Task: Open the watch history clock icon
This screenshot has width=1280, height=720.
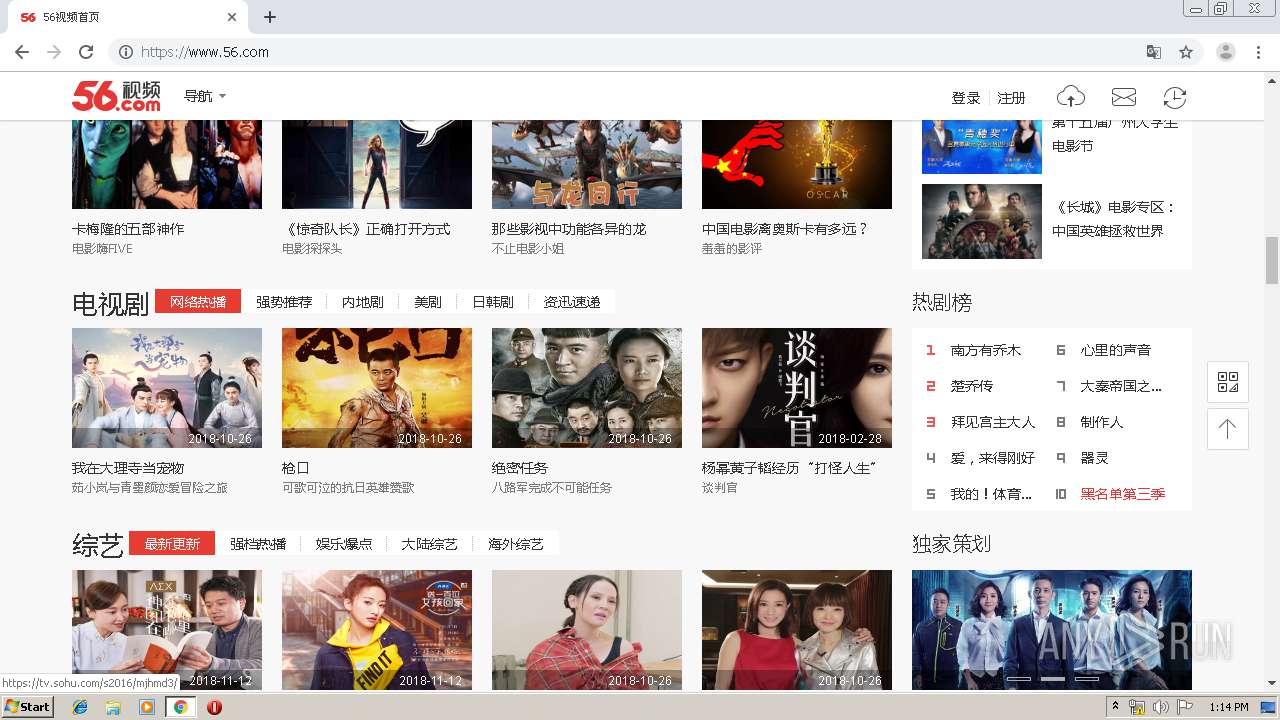Action: pos(1175,97)
